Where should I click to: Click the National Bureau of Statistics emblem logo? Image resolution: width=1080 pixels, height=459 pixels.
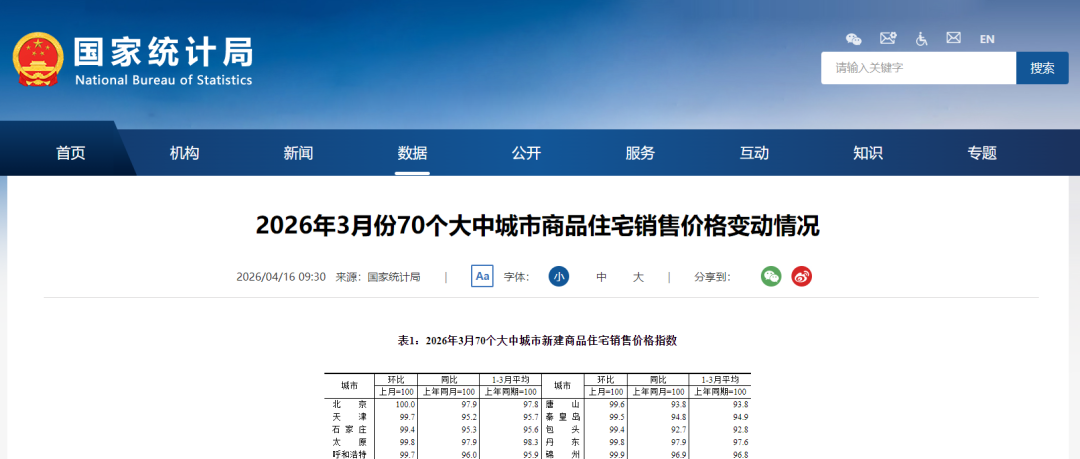[x=38, y=59]
